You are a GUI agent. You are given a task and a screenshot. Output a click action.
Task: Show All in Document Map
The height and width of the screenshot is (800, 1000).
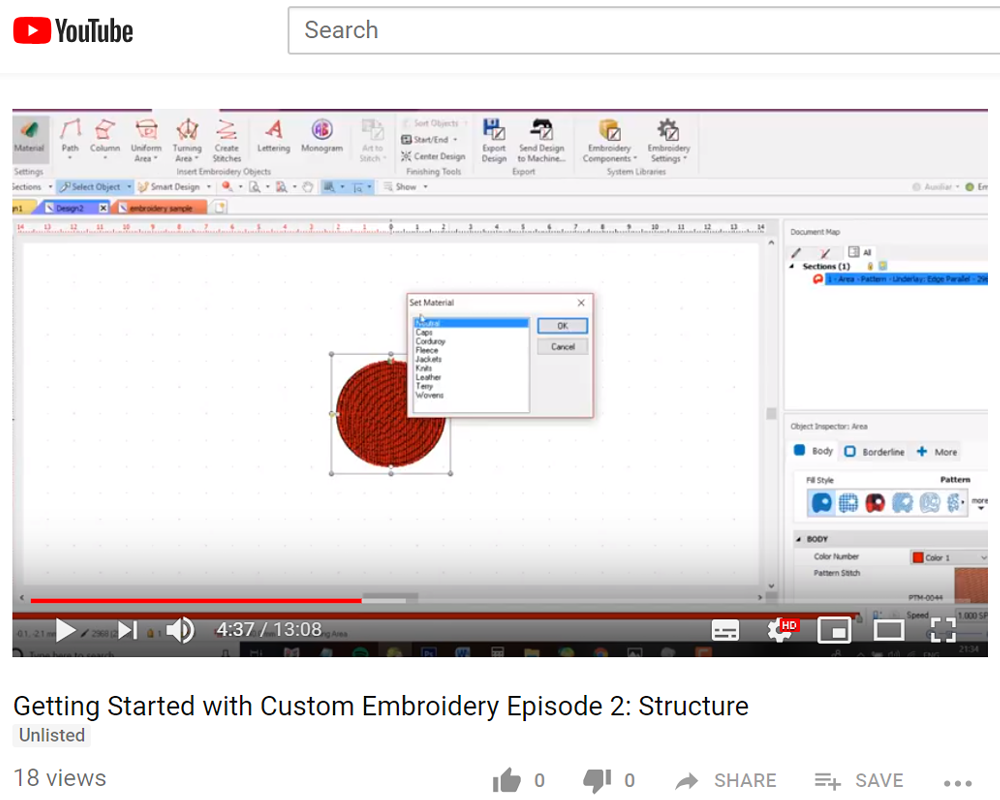click(x=860, y=252)
